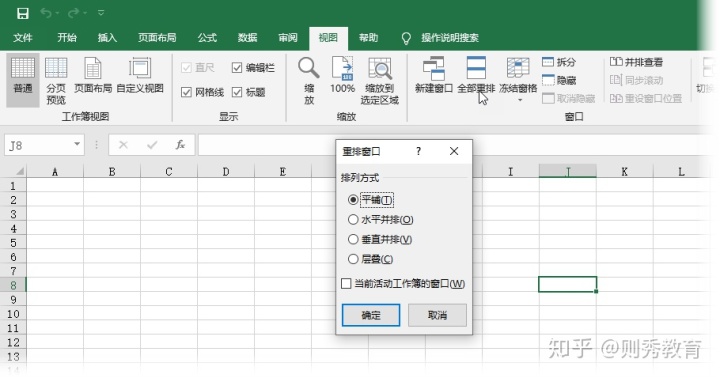Switch to the 插入 tab

tap(107, 38)
